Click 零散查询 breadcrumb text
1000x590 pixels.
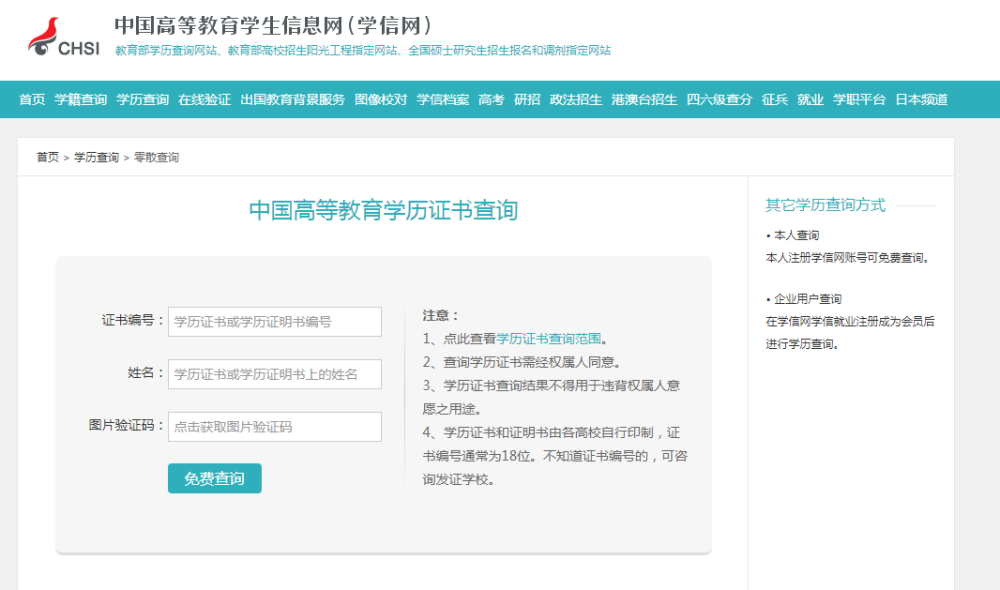[156, 158]
